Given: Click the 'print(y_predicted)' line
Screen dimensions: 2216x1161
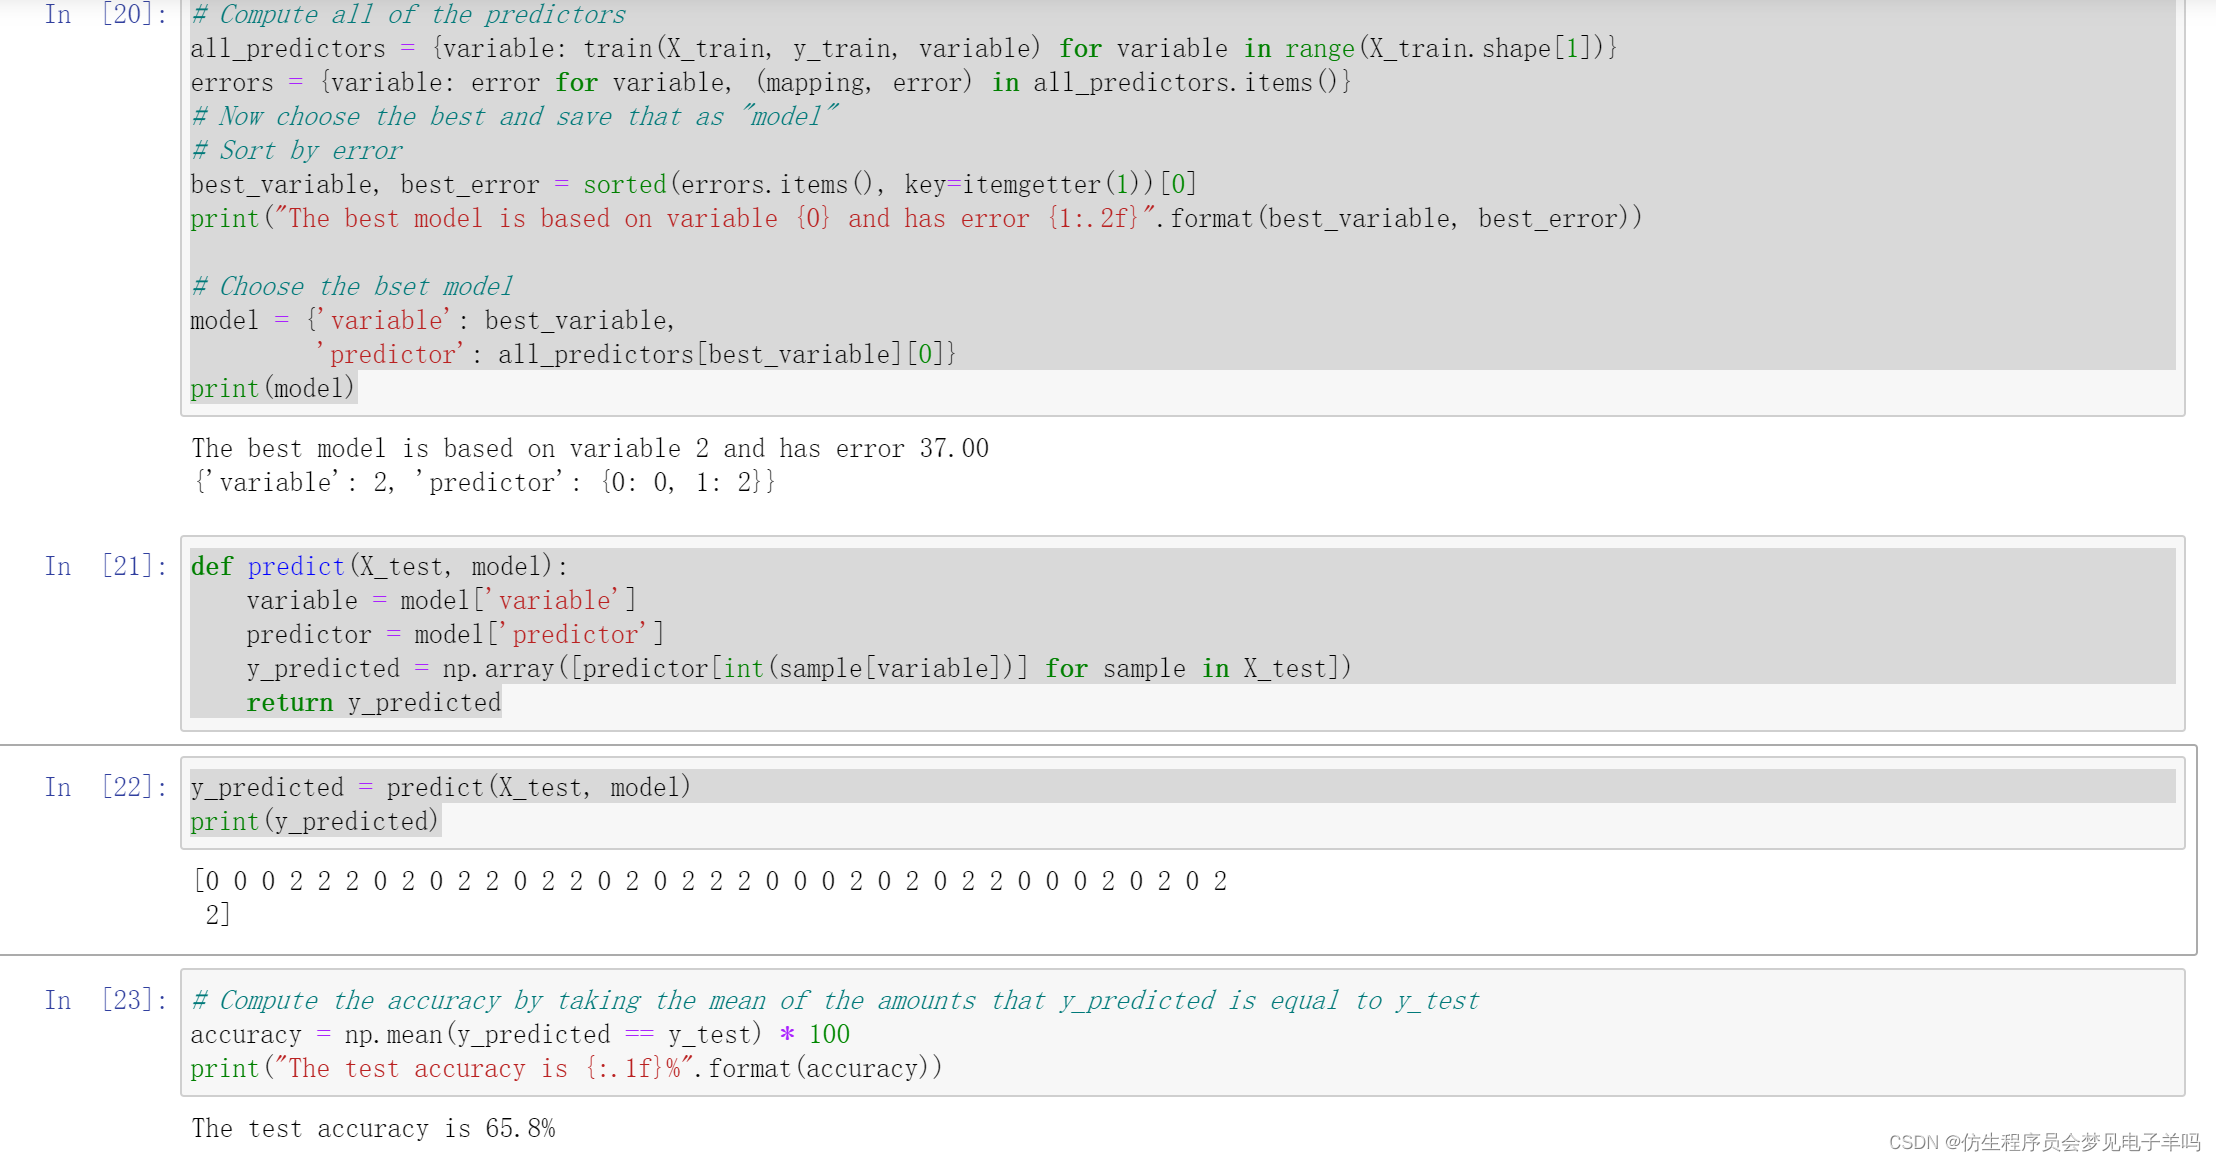Looking at the screenshot, I should (x=314, y=821).
